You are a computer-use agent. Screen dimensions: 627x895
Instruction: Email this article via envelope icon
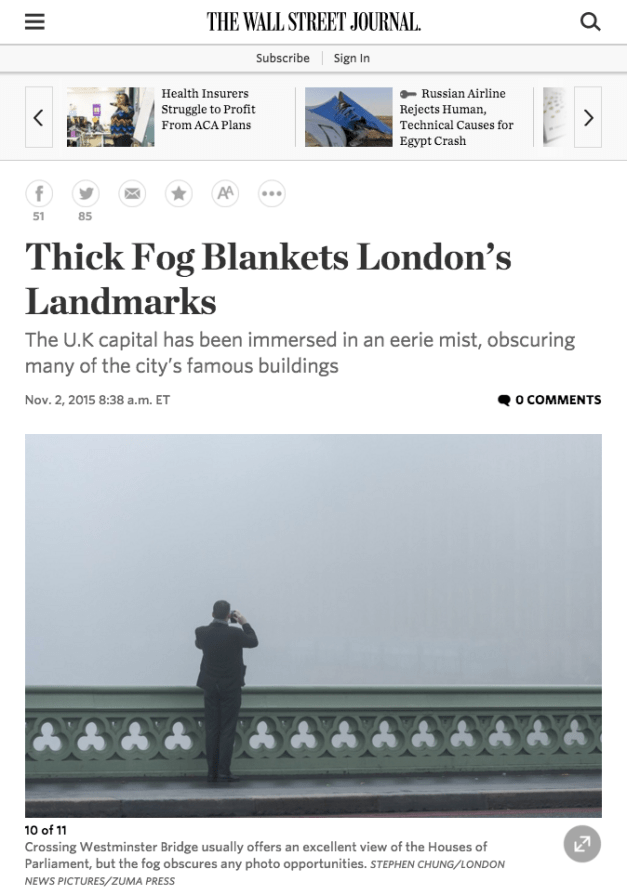132,193
